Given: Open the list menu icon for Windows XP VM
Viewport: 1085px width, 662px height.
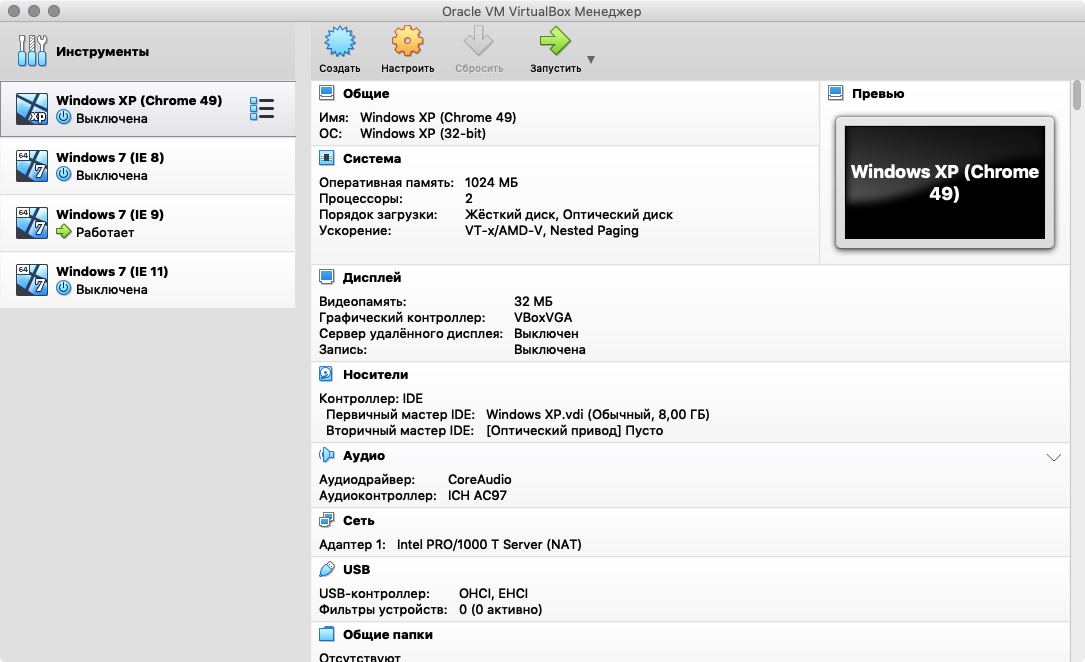Looking at the screenshot, I should pyautogui.click(x=262, y=109).
